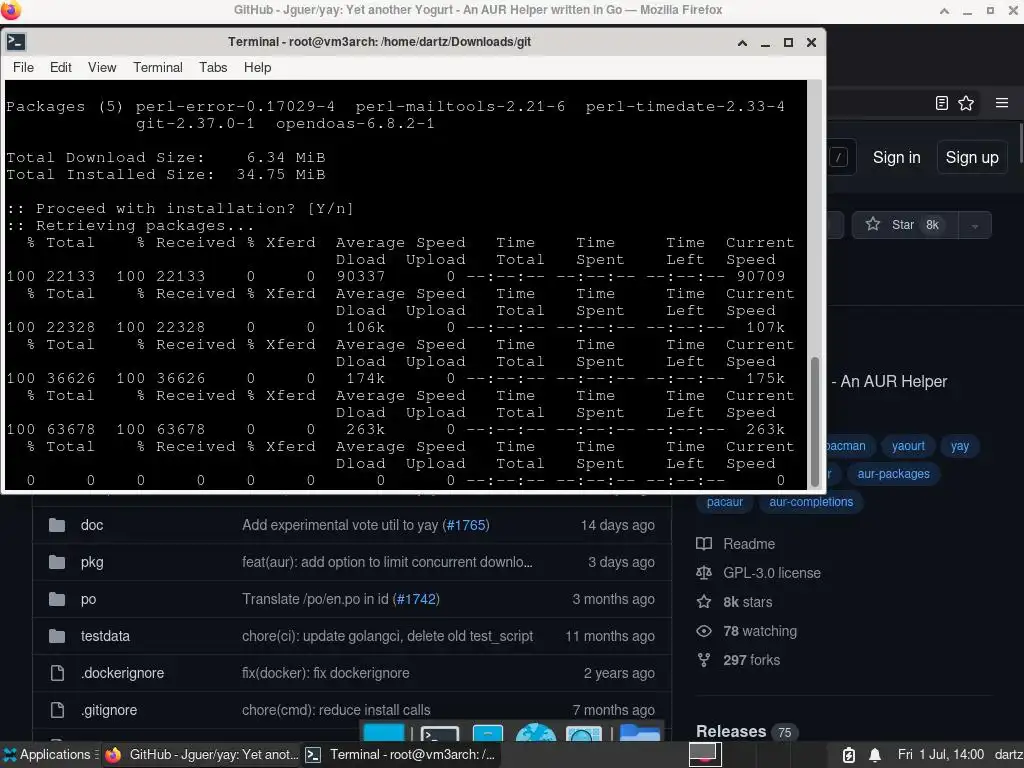Screen dimensions: 1024x768
Task: Click the star icon beside 8k stars
Action: 704,601
